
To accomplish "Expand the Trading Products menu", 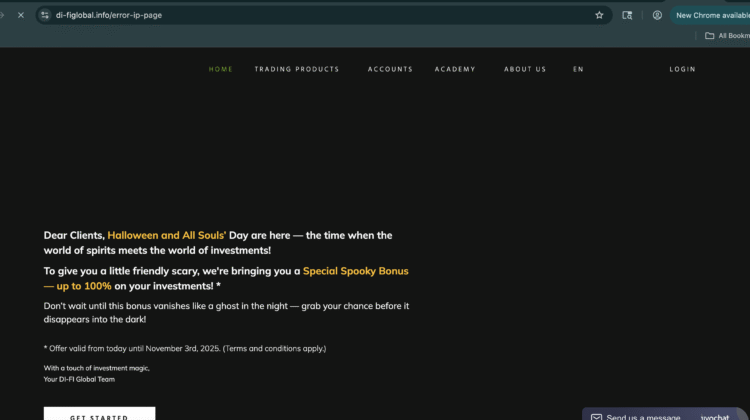I will 296,69.
